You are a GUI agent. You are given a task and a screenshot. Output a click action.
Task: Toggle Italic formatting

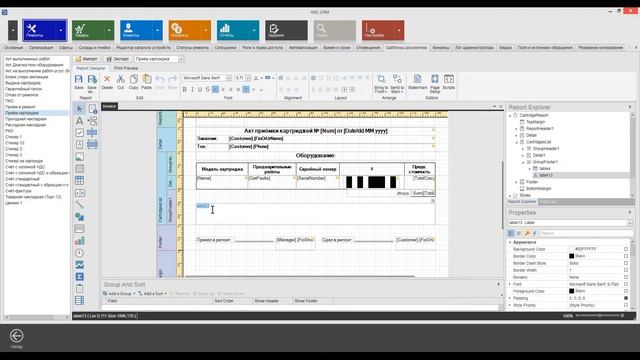192,89
